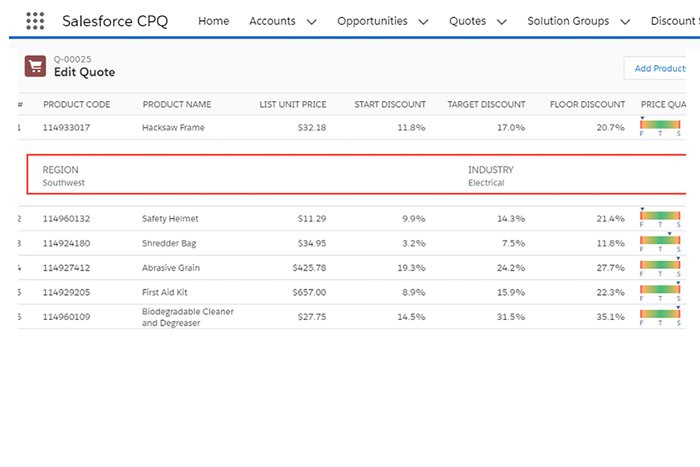Click the Target Discount column header

(x=486, y=104)
